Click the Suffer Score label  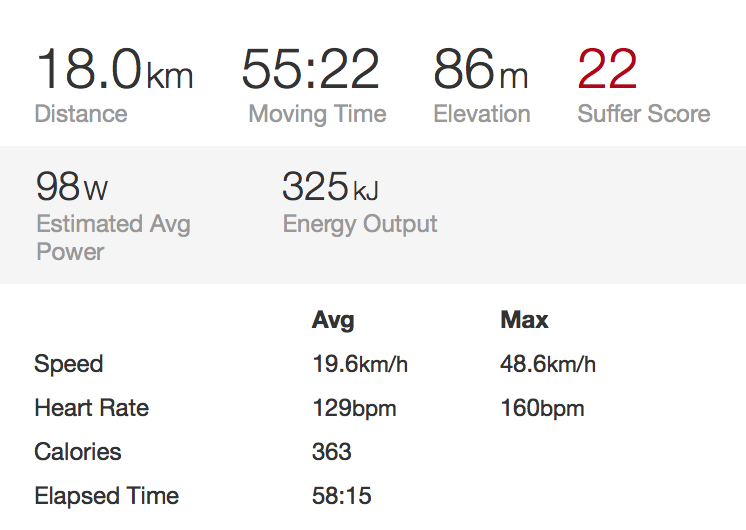coord(643,114)
